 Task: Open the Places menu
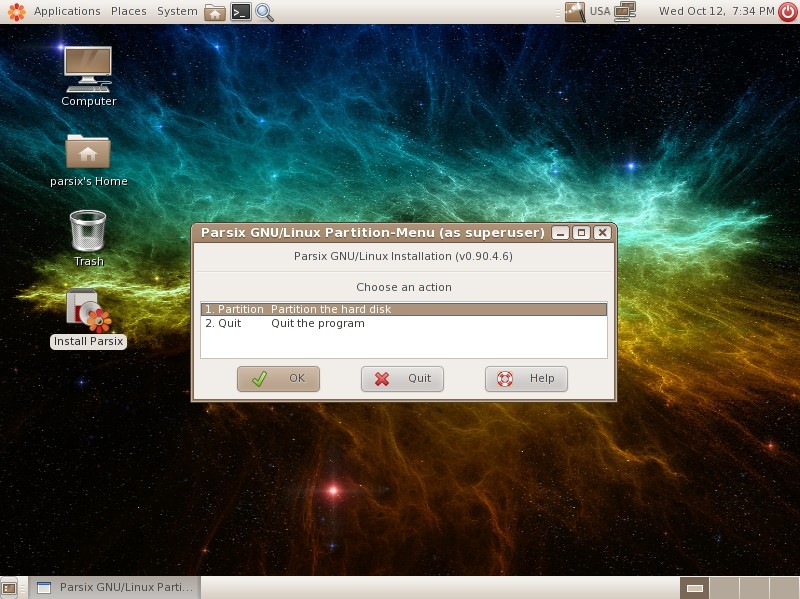(x=129, y=11)
